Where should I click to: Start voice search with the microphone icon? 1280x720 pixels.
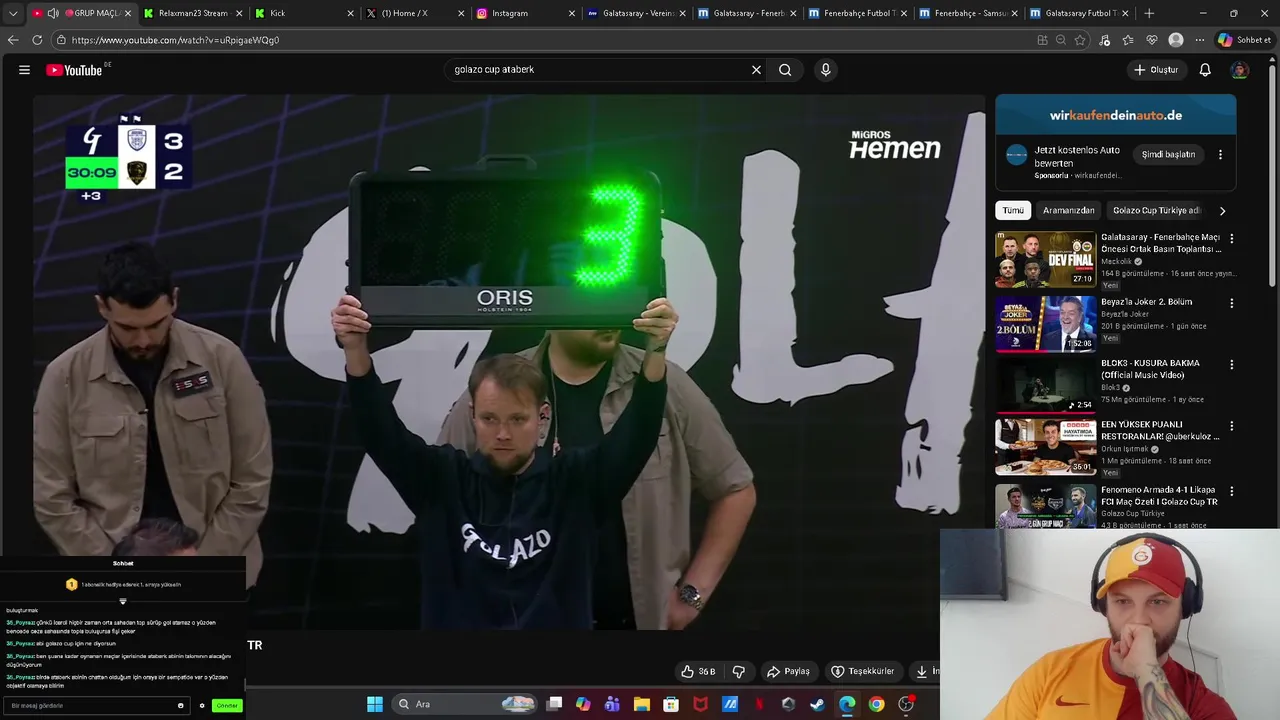coord(825,70)
